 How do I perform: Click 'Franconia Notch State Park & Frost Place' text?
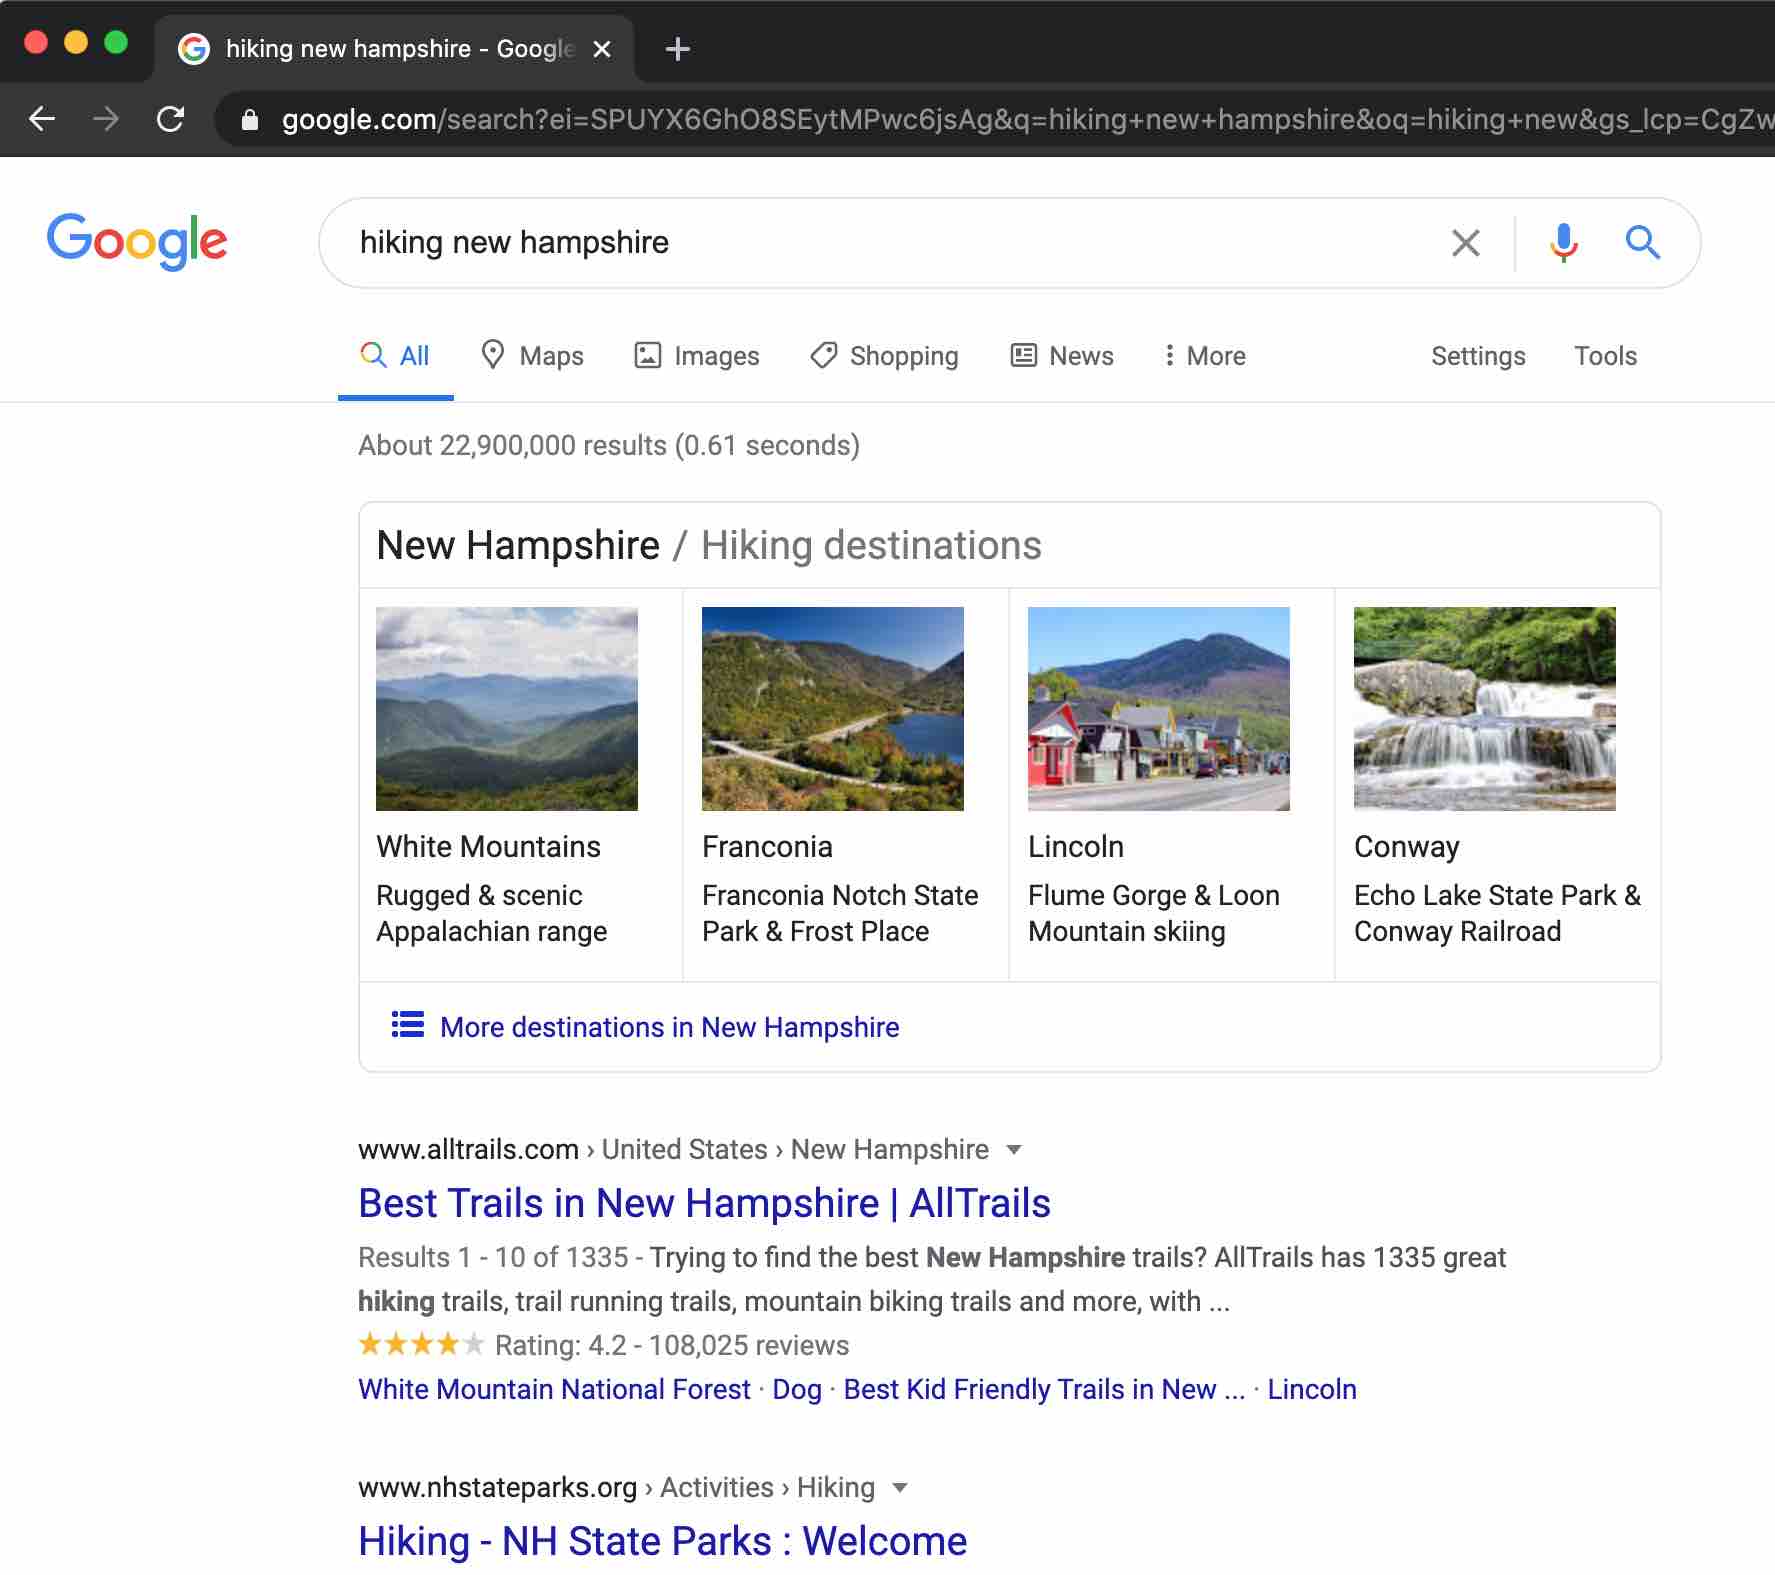[x=840, y=913]
